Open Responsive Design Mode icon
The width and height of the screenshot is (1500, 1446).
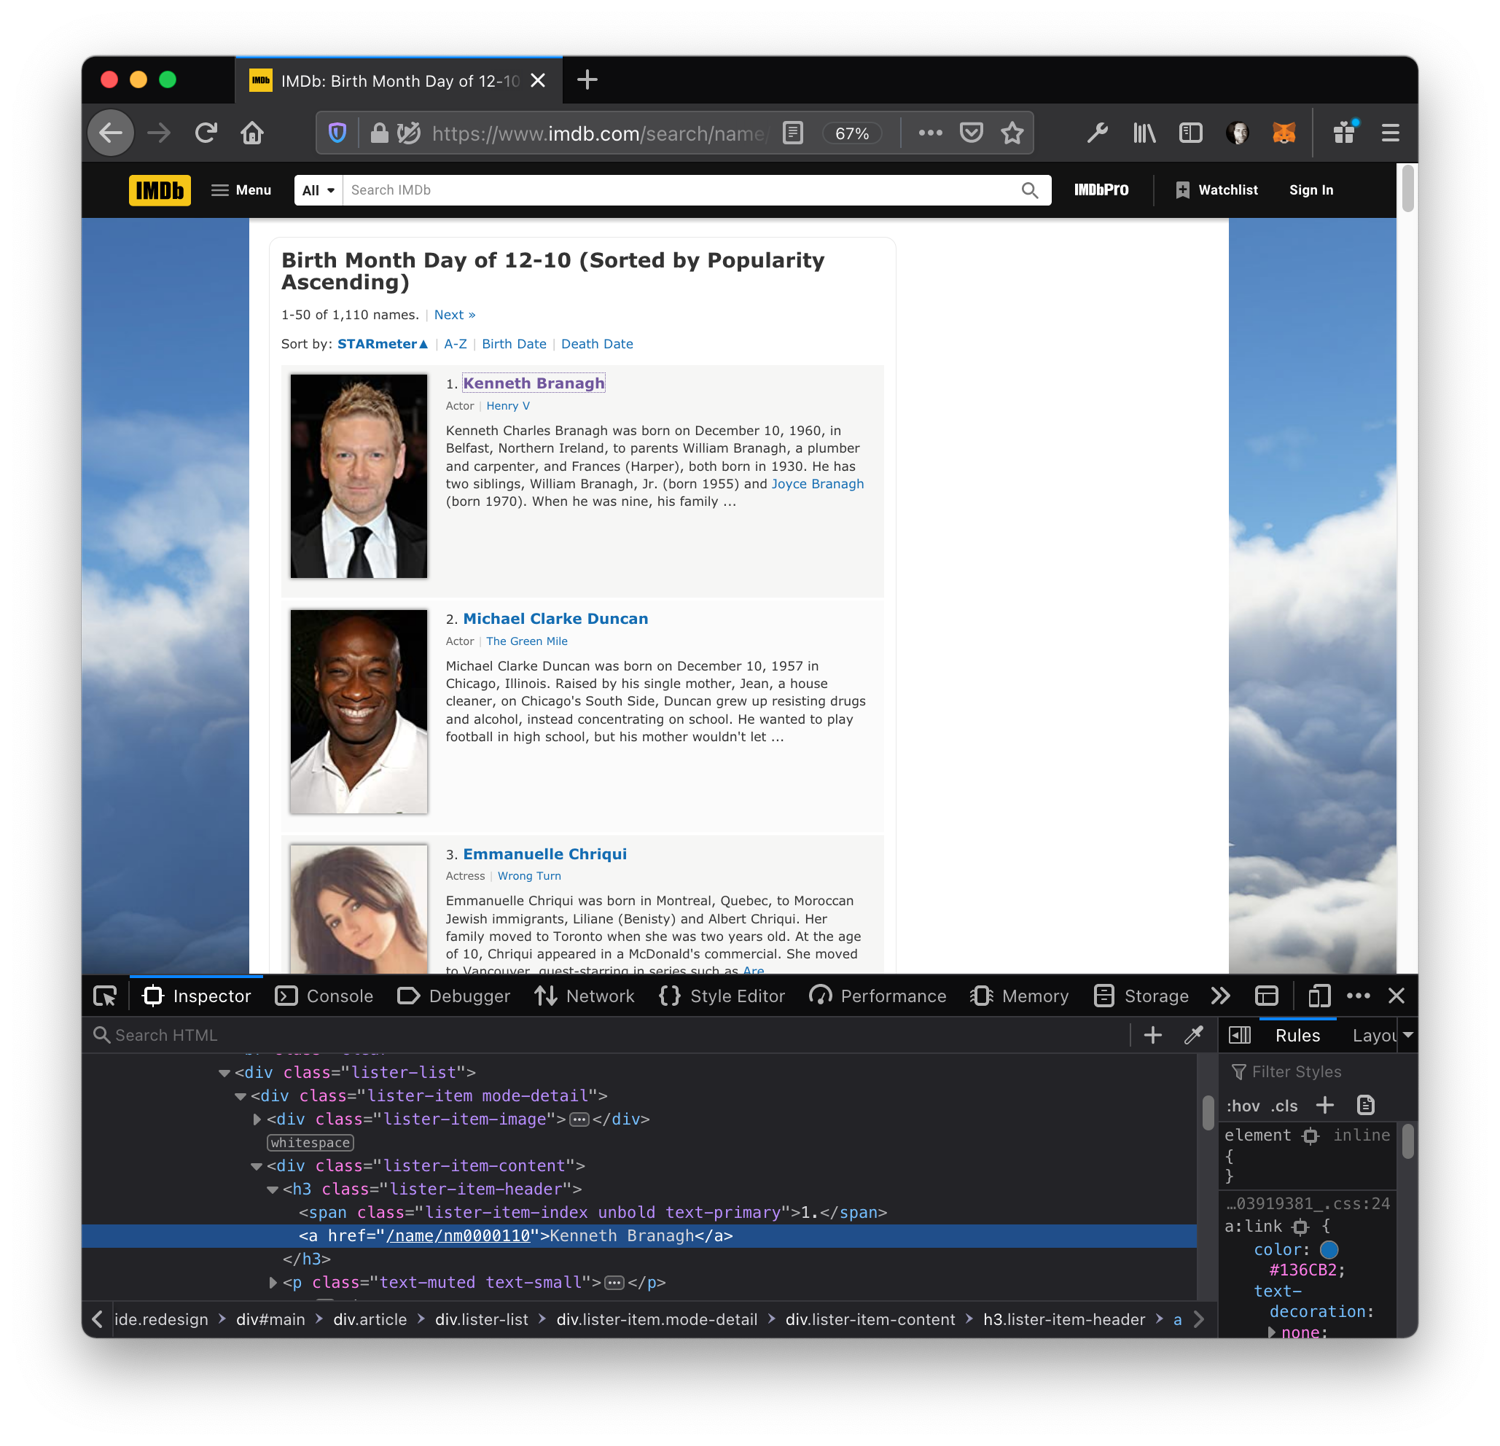click(x=1318, y=996)
